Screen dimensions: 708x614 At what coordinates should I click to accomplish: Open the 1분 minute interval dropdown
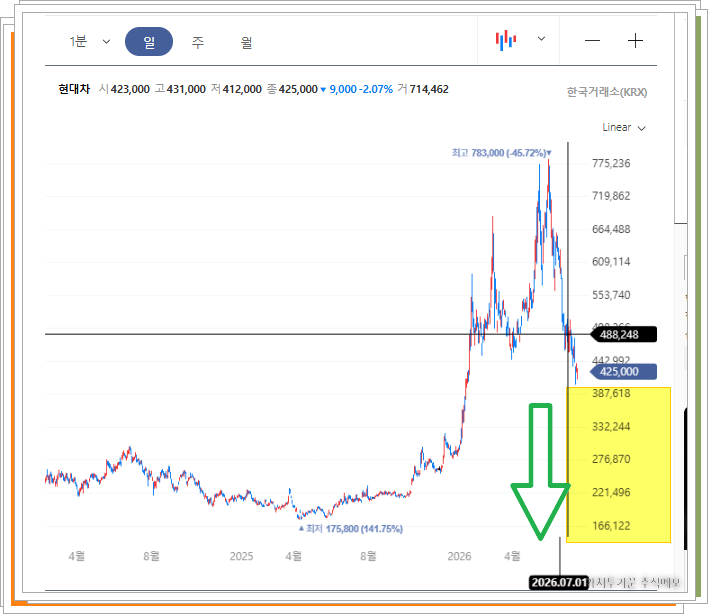[x=89, y=42]
